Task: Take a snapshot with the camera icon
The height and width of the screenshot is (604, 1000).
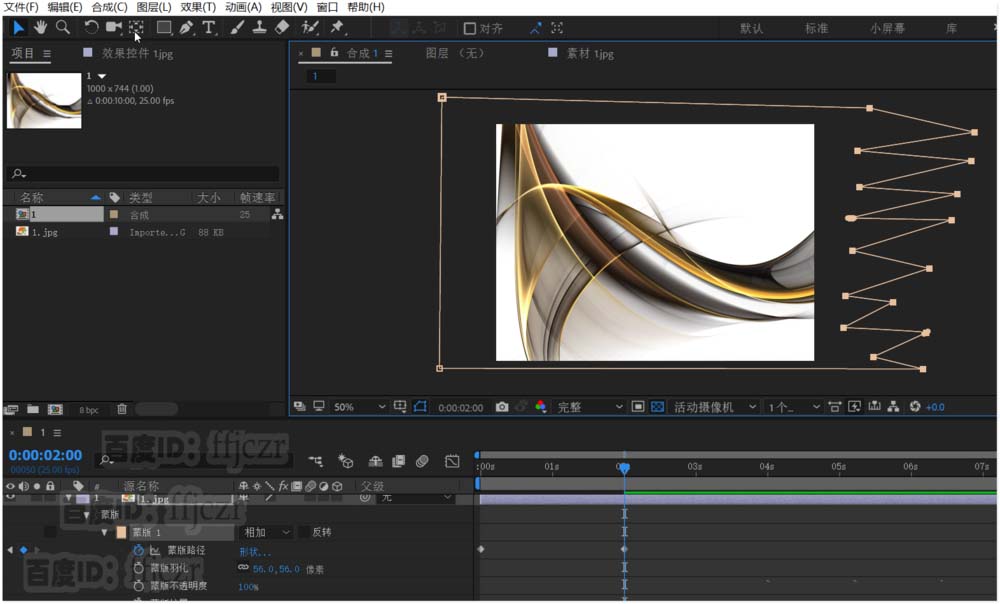Action: (502, 407)
